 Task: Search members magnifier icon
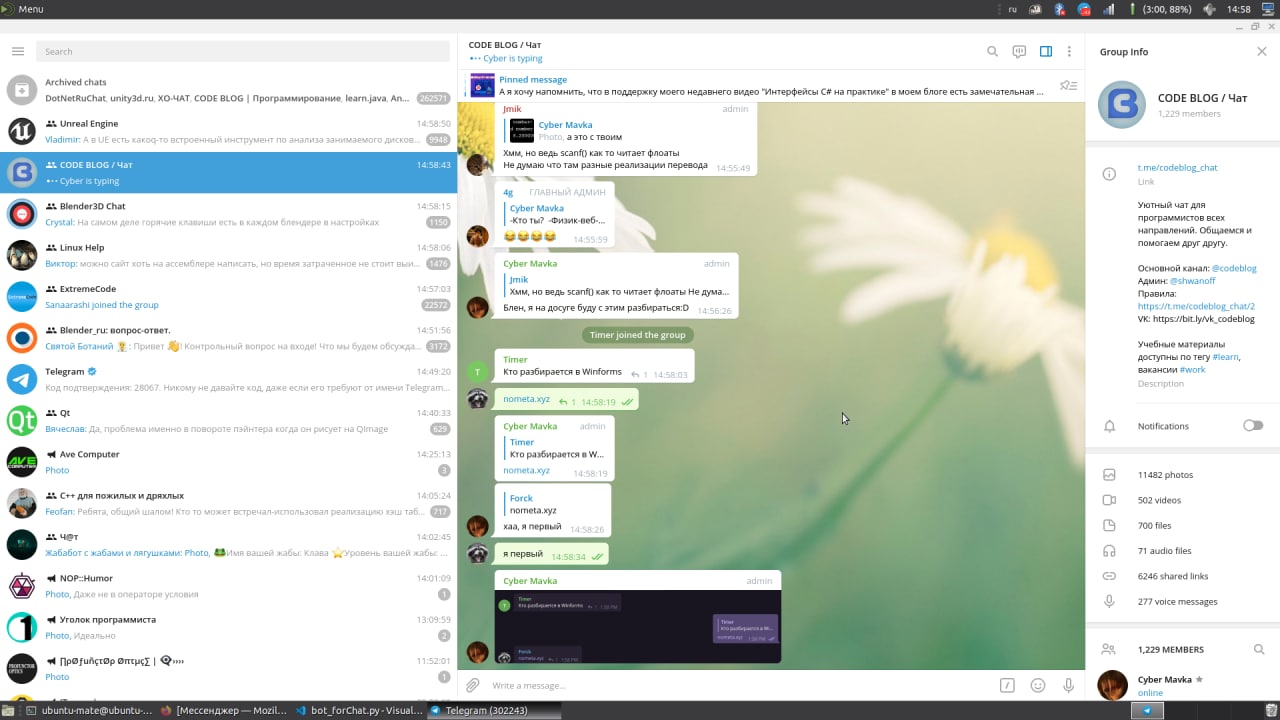1259,649
